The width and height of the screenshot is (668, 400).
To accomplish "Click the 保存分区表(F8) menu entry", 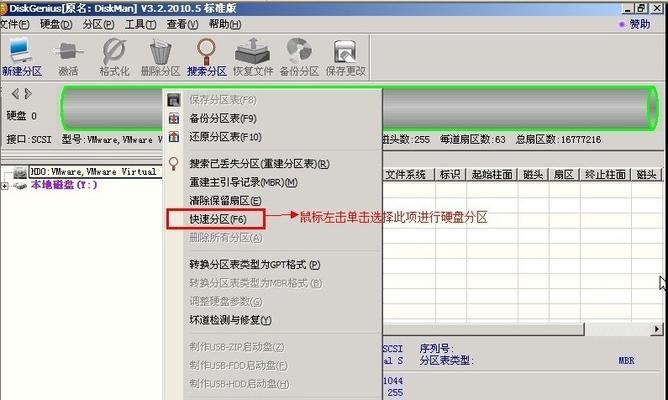I will click(x=223, y=100).
